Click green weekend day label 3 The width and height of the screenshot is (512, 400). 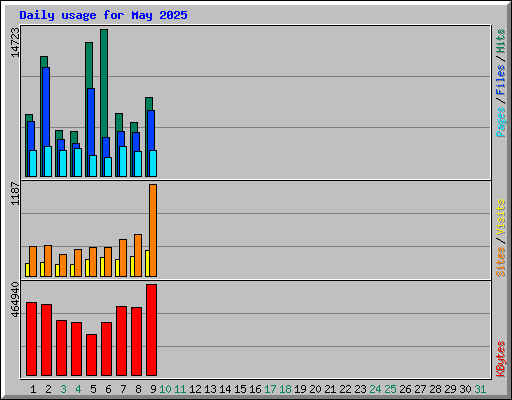63,389
